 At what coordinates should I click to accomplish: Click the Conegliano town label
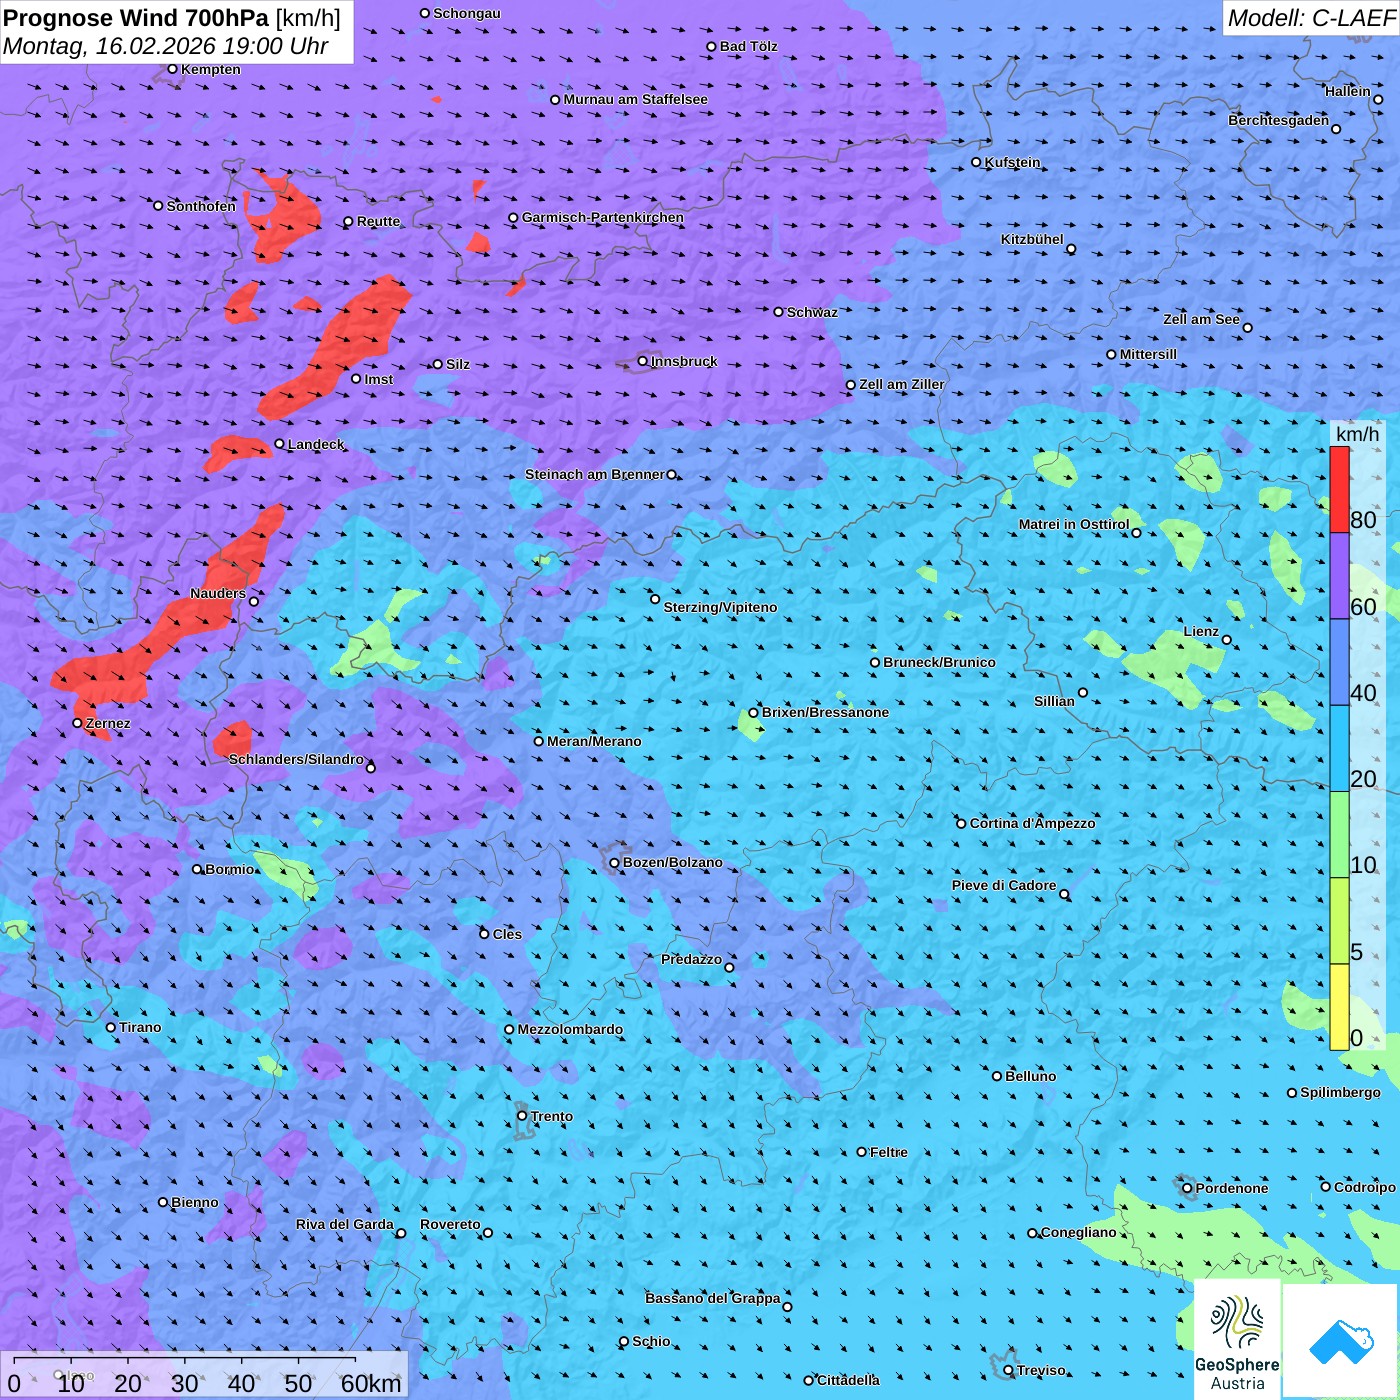coord(1079,1232)
